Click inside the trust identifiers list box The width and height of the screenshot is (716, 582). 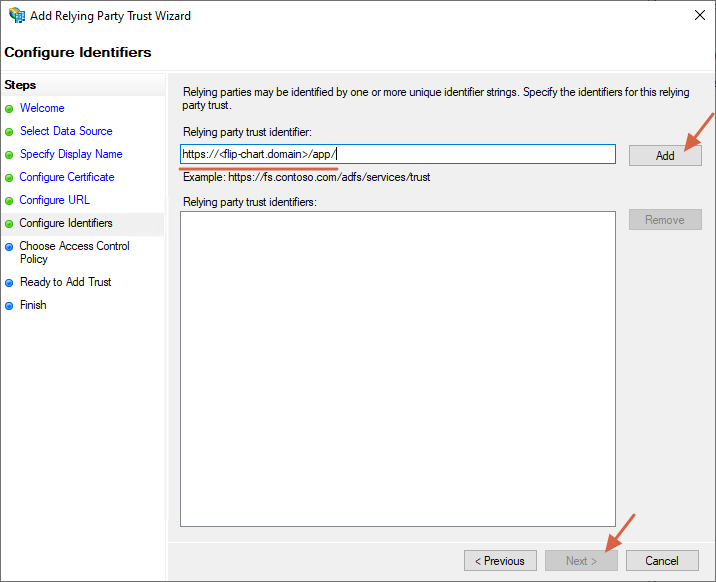pyautogui.click(x=398, y=369)
